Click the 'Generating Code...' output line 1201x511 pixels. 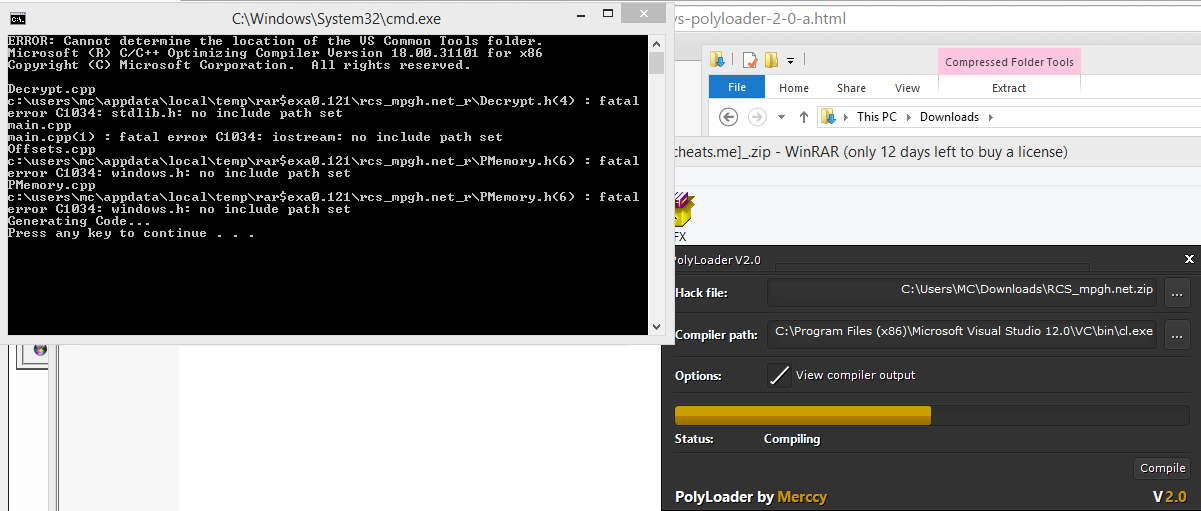pyautogui.click(x=79, y=221)
